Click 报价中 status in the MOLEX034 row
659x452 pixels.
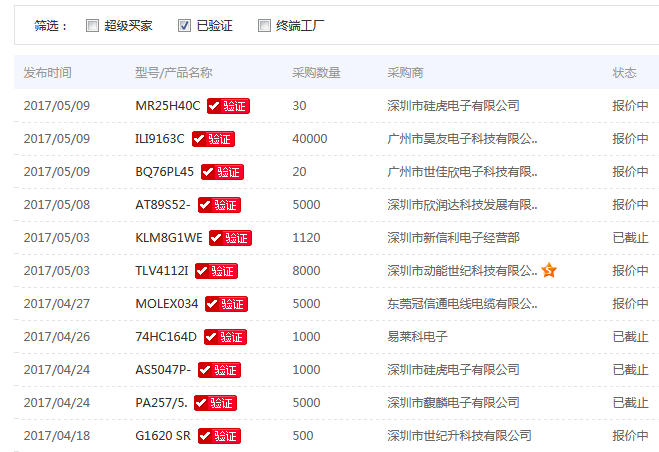point(630,304)
